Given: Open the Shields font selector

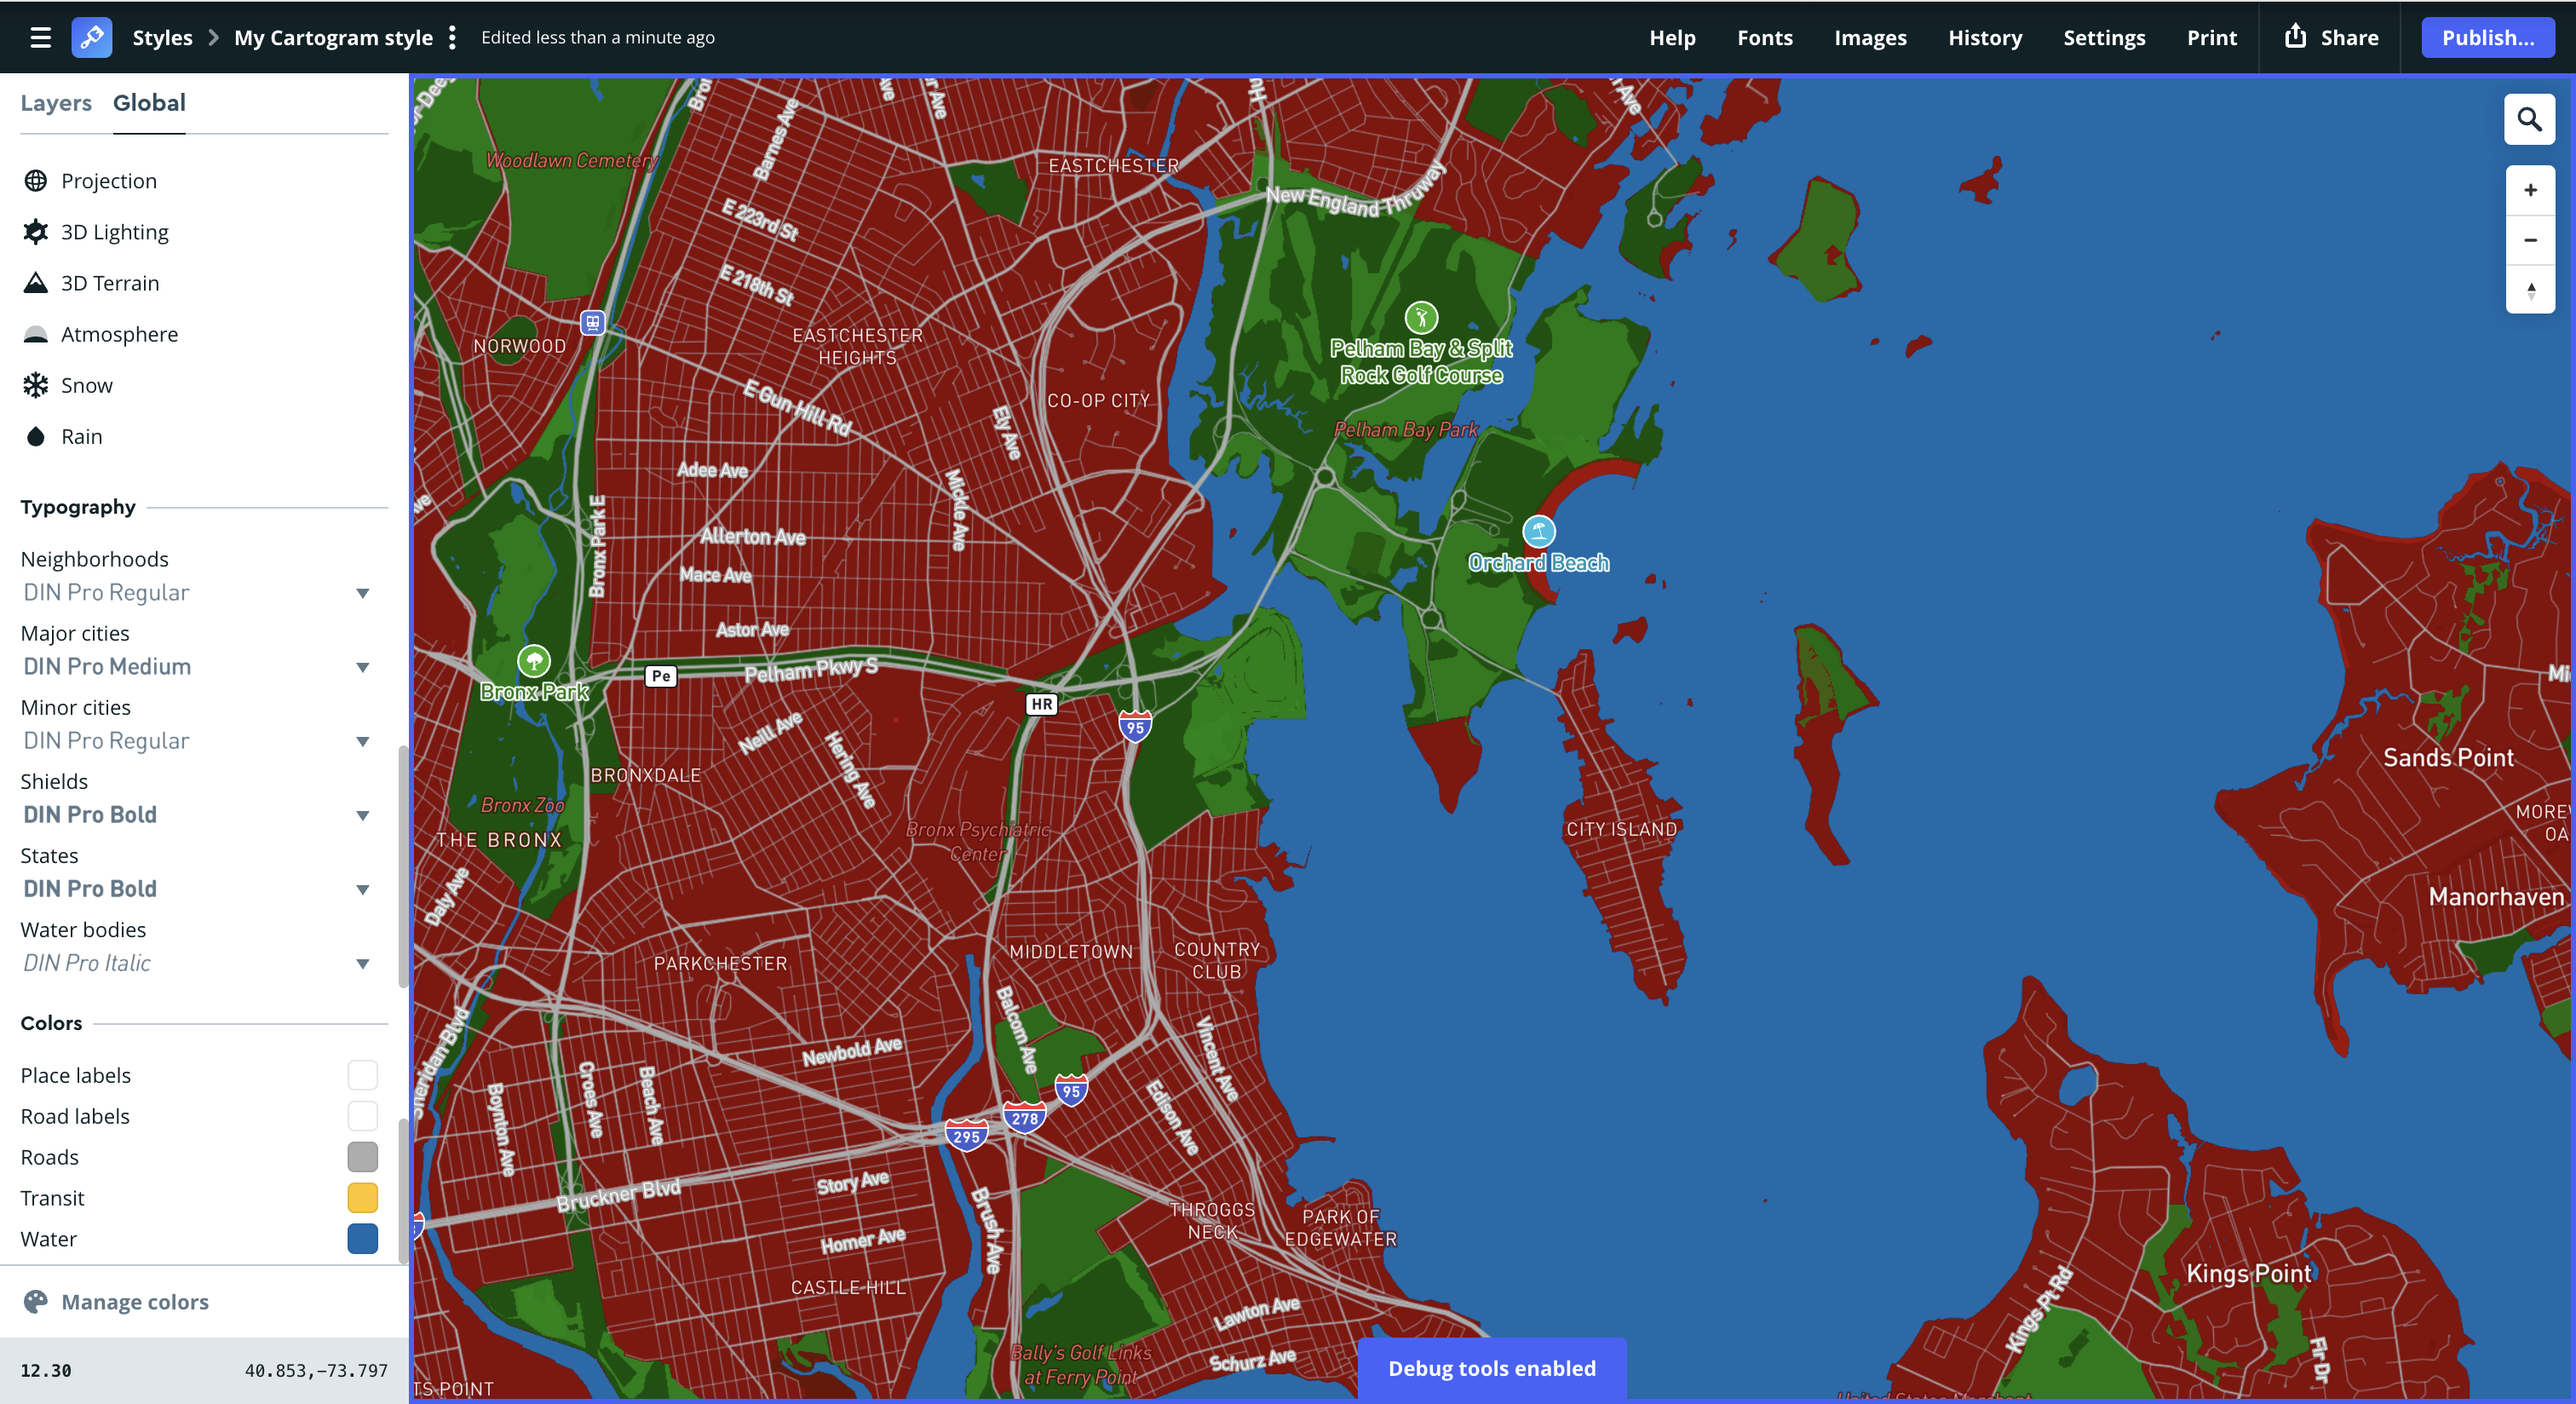Looking at the screenshot, I should [x=363, y=815].
